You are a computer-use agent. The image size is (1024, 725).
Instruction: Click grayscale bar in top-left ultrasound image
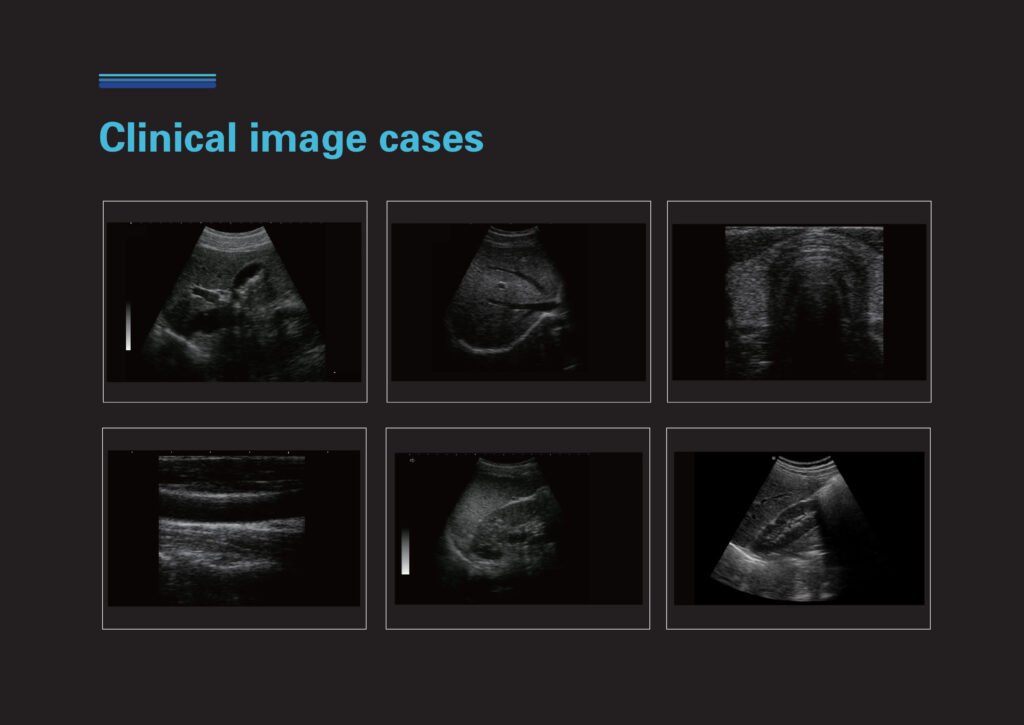pyautogui.click(x=128, y=326)
